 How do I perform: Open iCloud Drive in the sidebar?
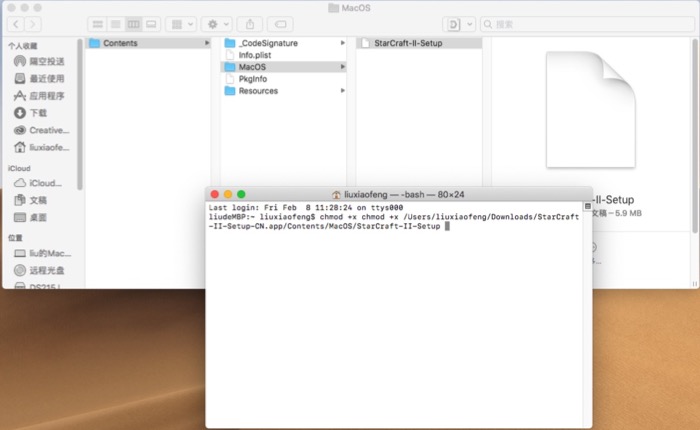point(38,183)
